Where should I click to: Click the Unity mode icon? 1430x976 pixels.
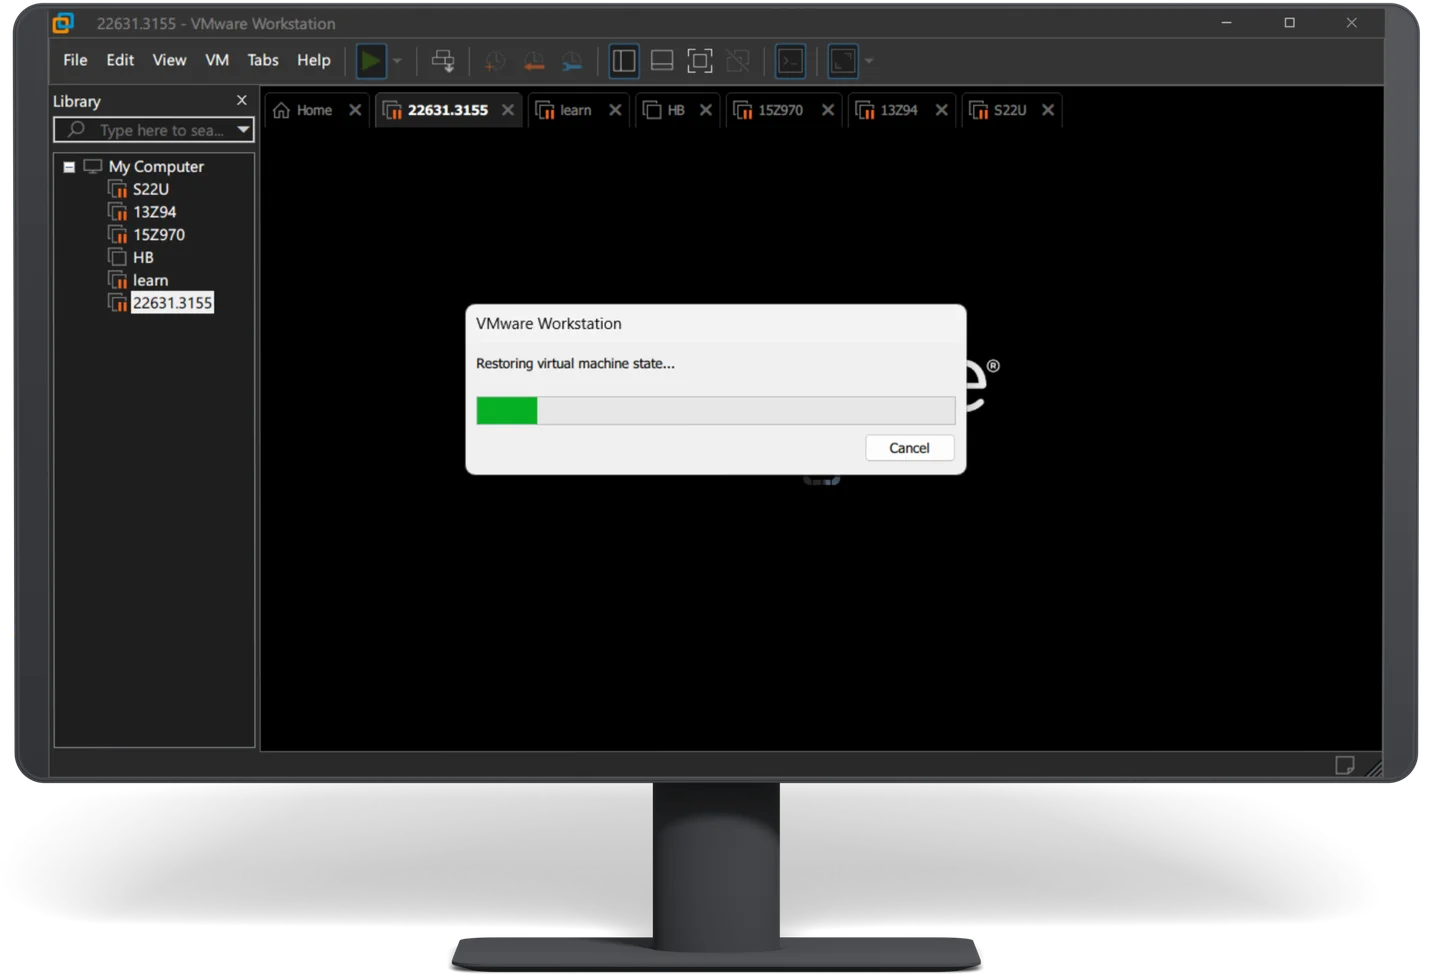(738, 61)
